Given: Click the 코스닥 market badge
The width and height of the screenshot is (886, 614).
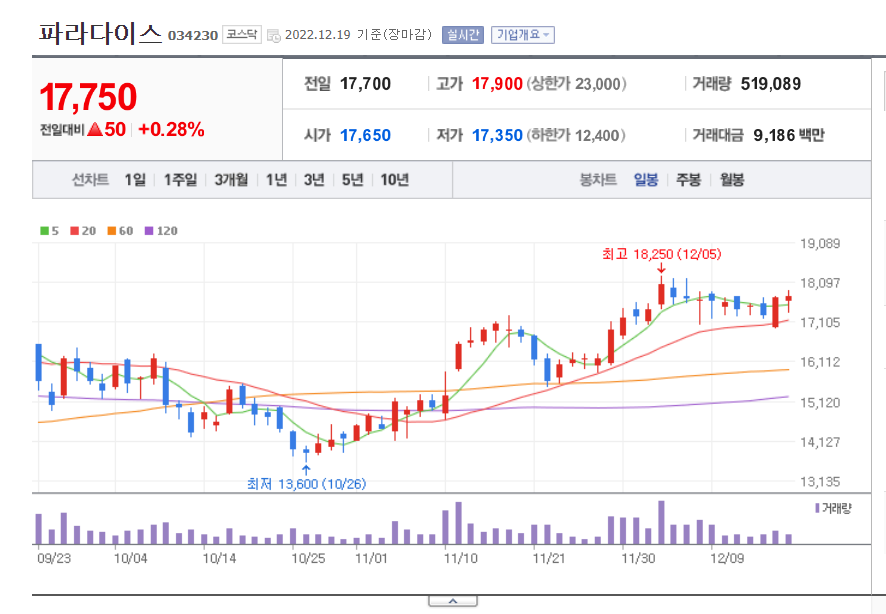Looking at the screenshot, I should (242, 34).
